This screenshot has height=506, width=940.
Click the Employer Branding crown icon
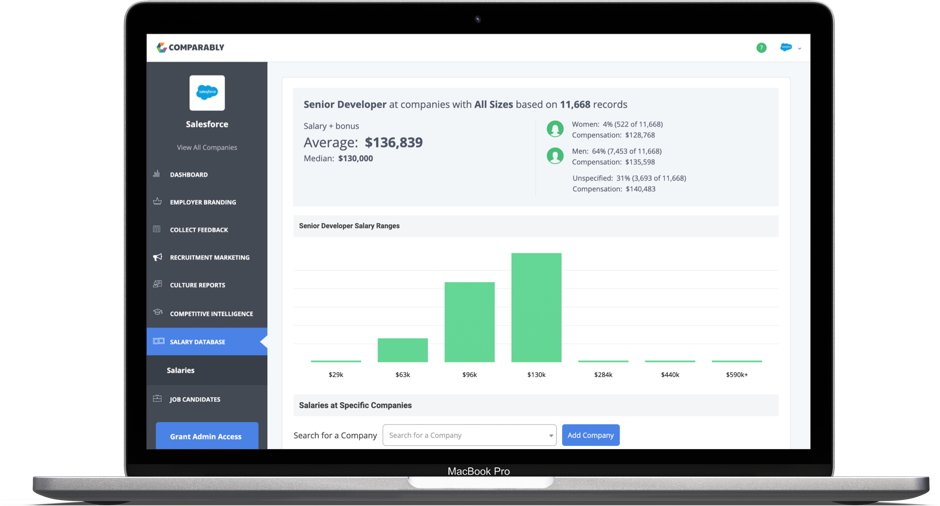pyautogui.click(x=157, y=201)
